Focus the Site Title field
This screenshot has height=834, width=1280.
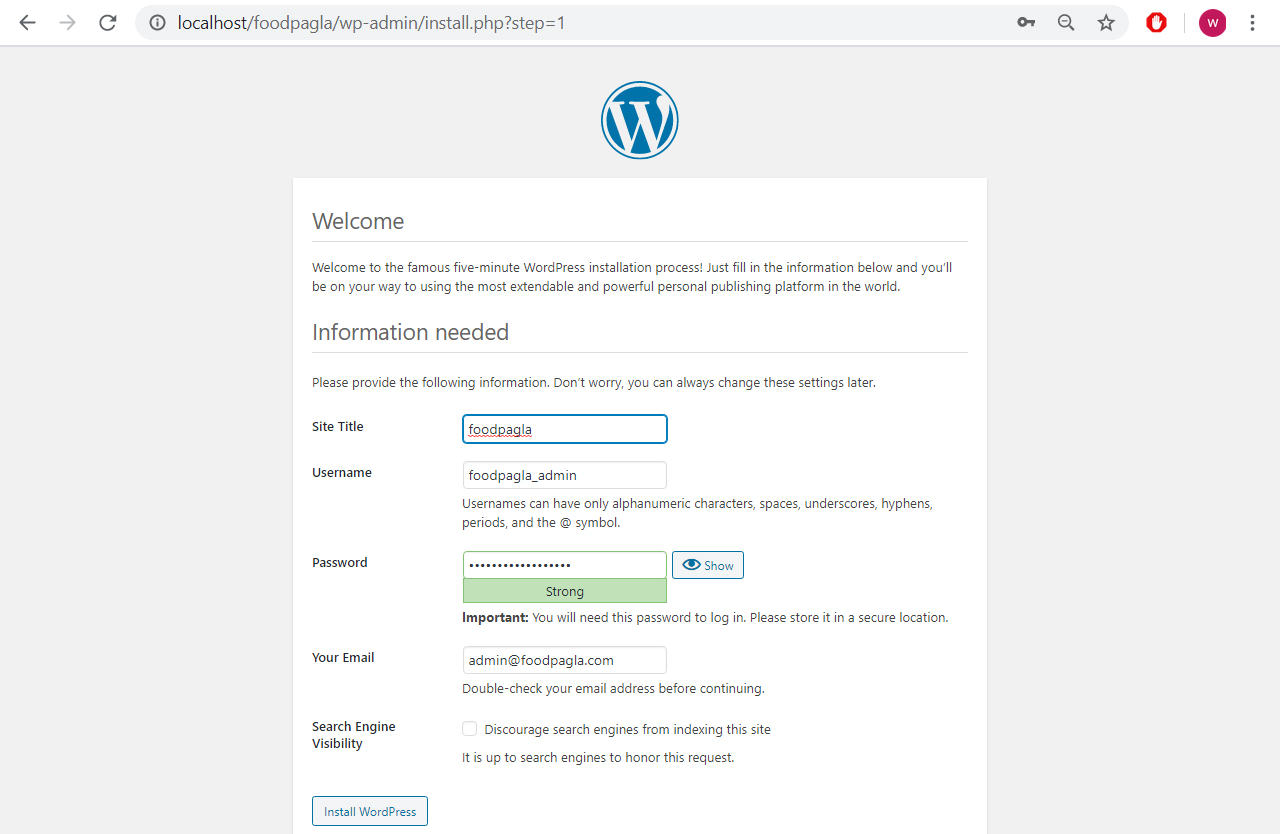(564, 429)
